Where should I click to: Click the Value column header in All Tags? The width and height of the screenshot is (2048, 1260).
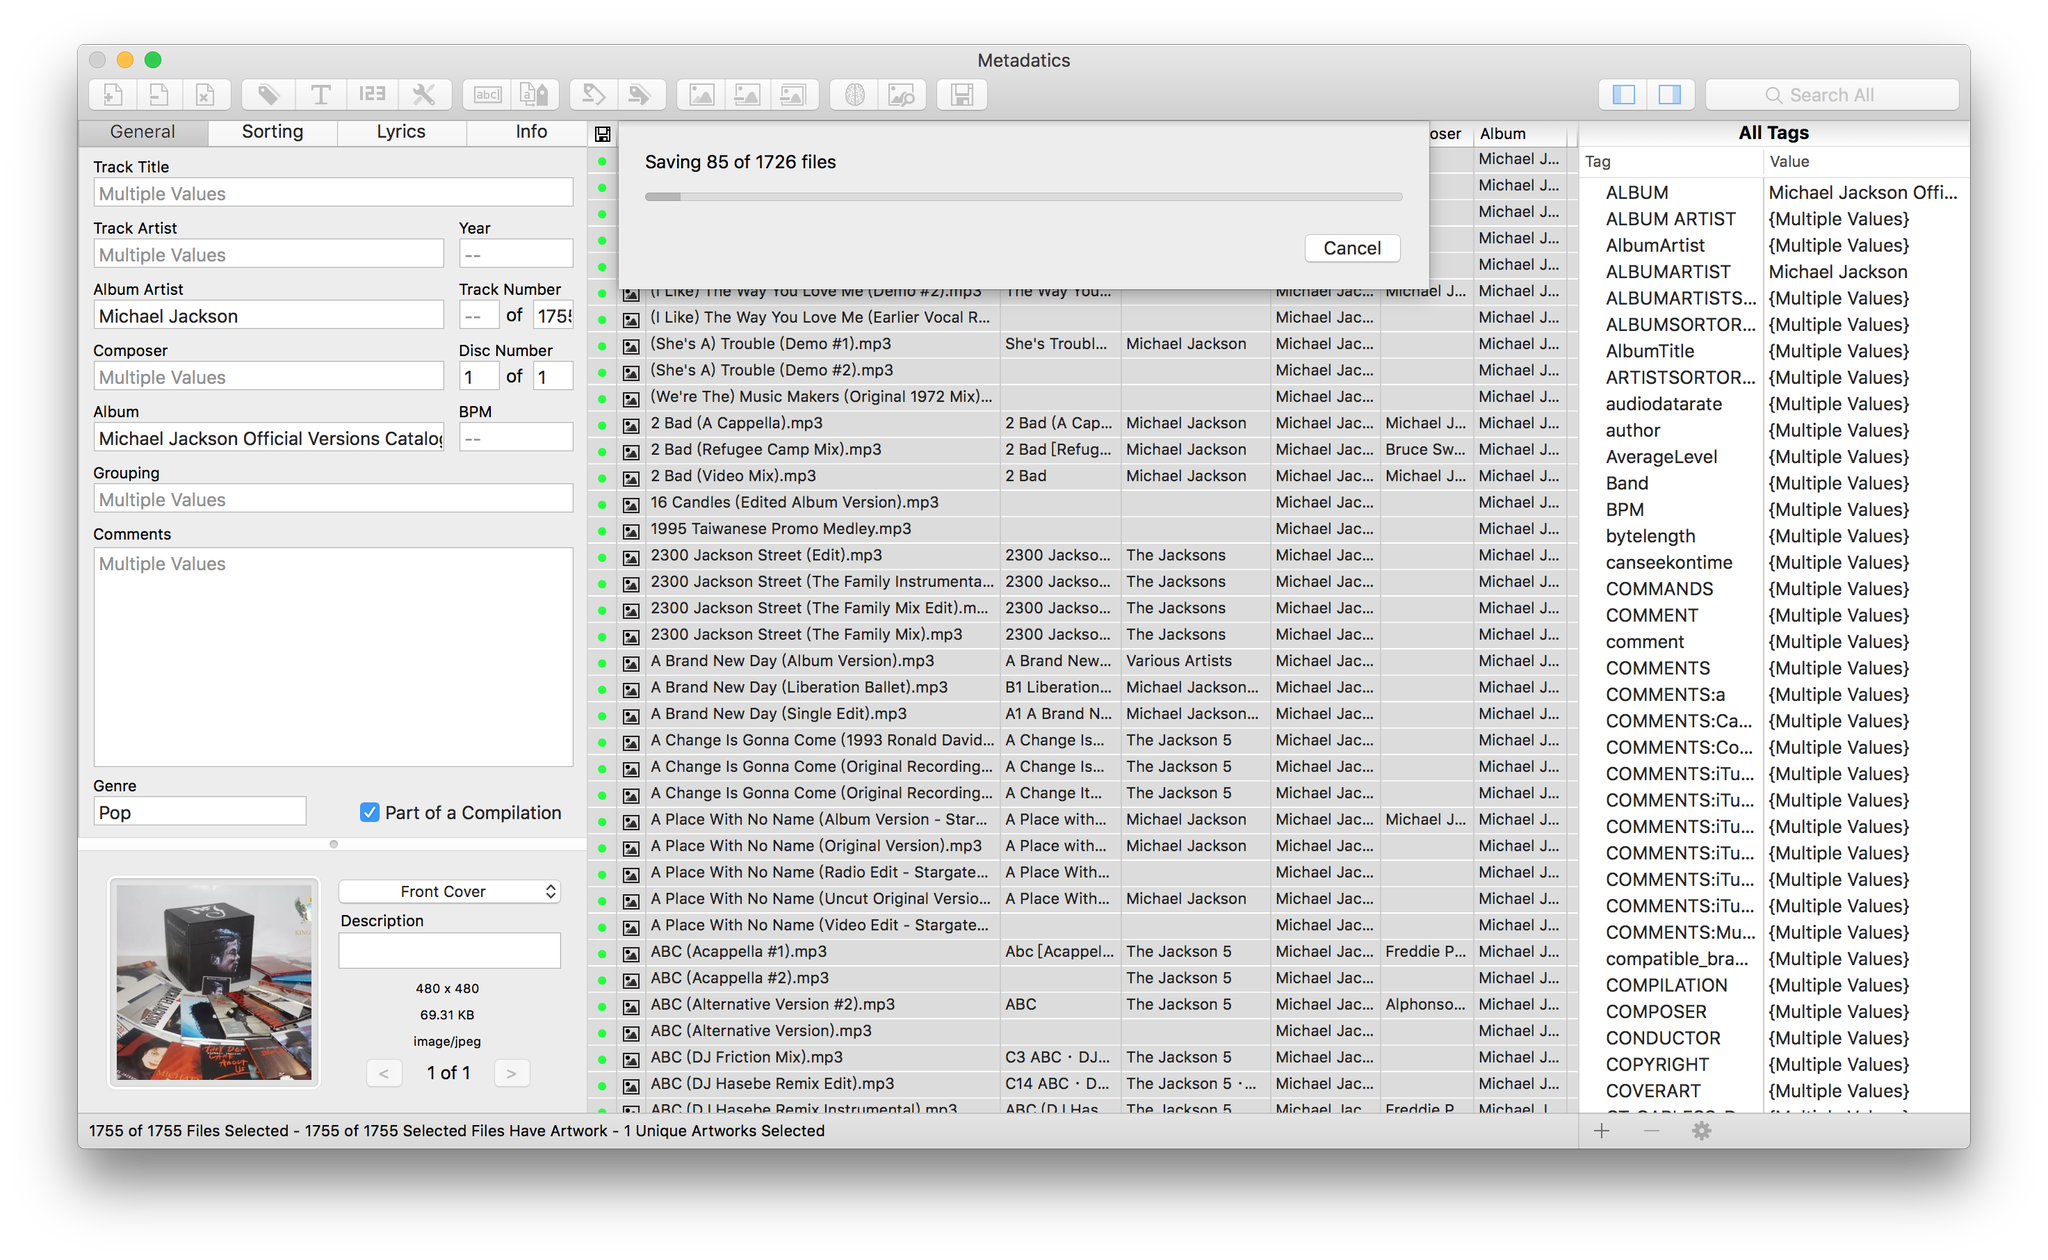click(1865, 161)
